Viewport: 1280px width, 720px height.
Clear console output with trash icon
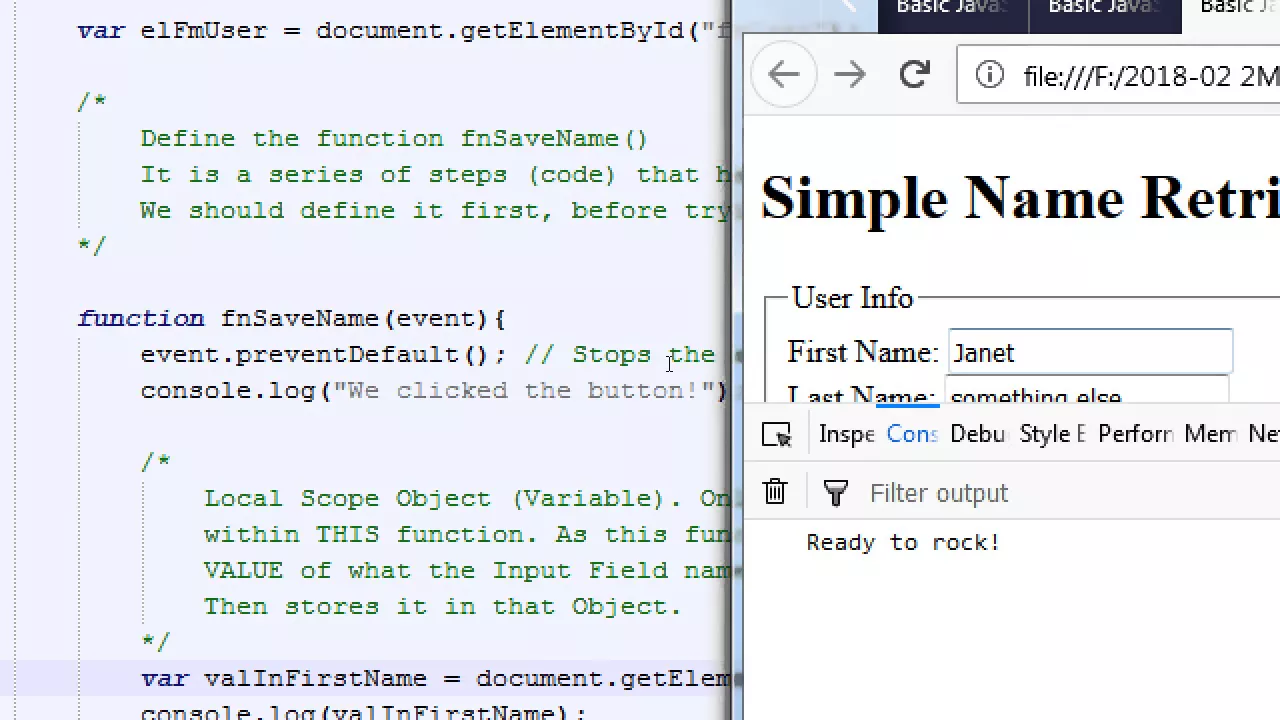tap(775, 492)
